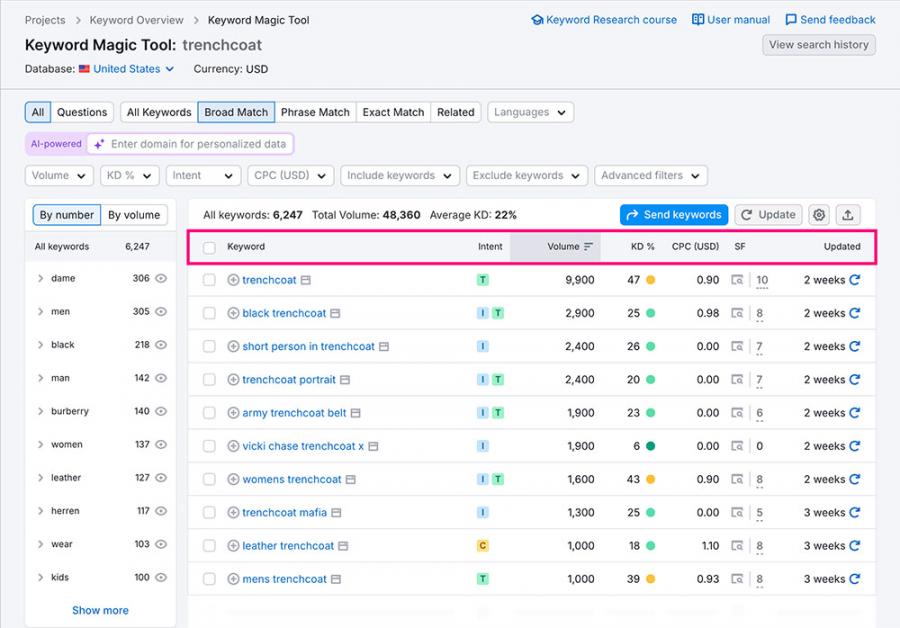The width and height of the screenshot is (900, 628).
Task: Refresh the mens trenchcoat row data
Action: click(855, 579)
